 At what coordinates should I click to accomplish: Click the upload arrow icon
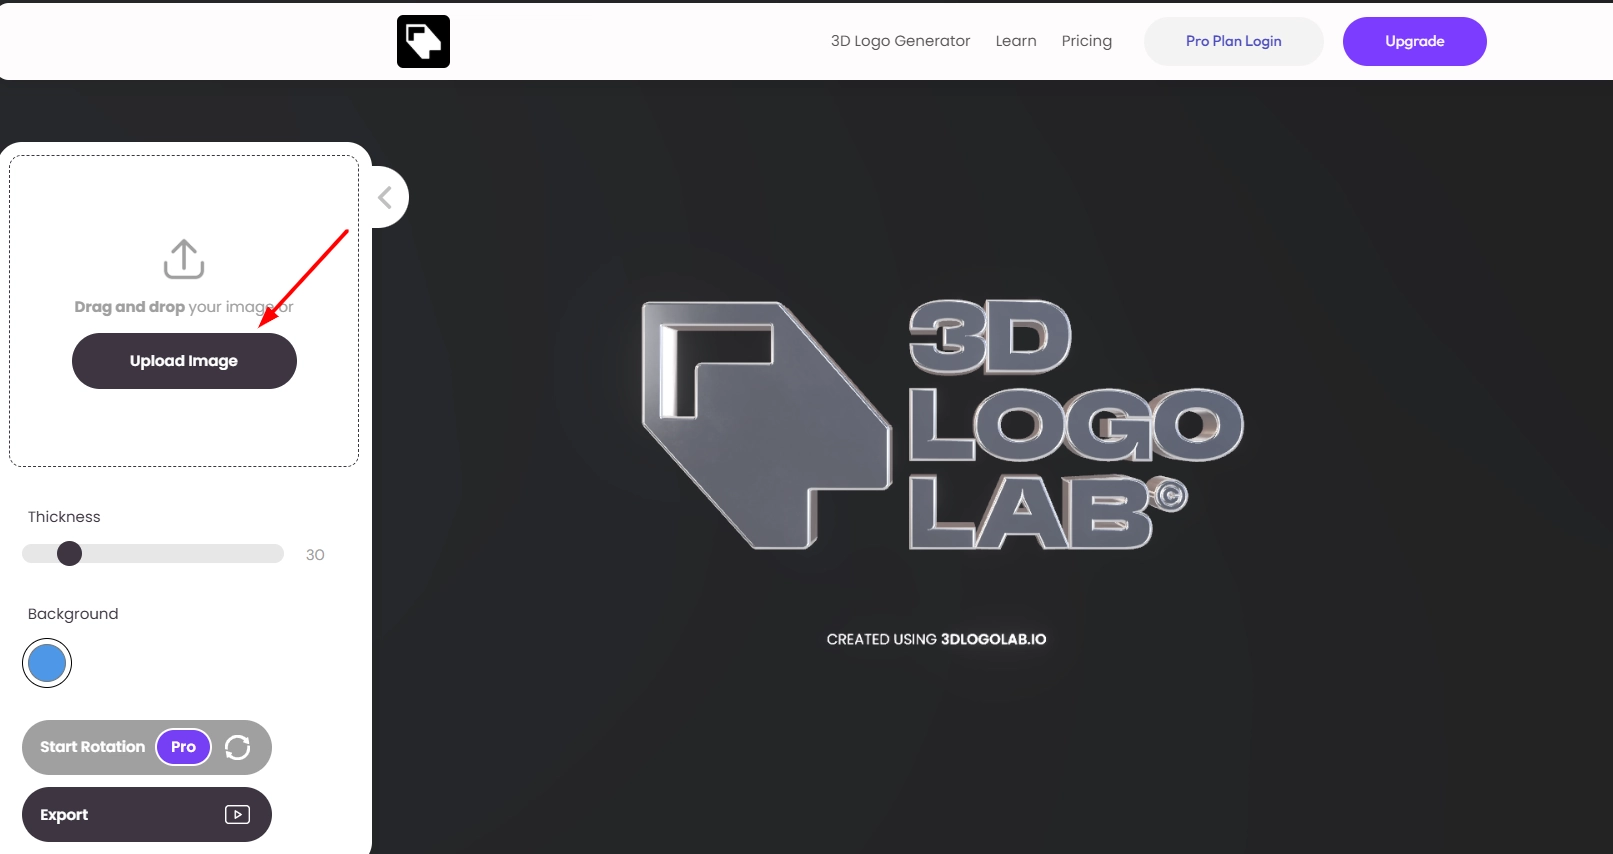coord(184,259)
